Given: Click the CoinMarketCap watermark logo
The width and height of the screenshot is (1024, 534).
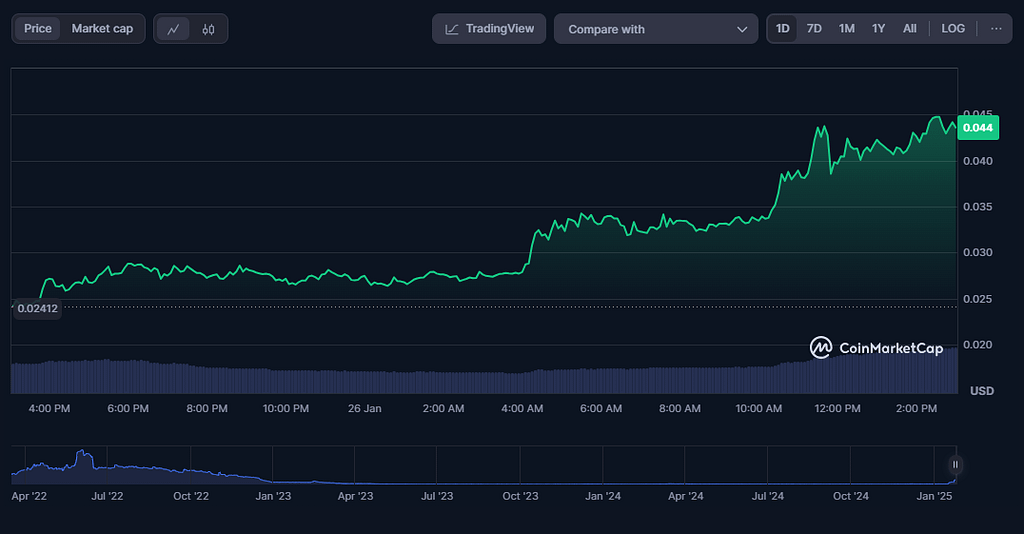Looking at the screenshot, I should tap(876, 348).
